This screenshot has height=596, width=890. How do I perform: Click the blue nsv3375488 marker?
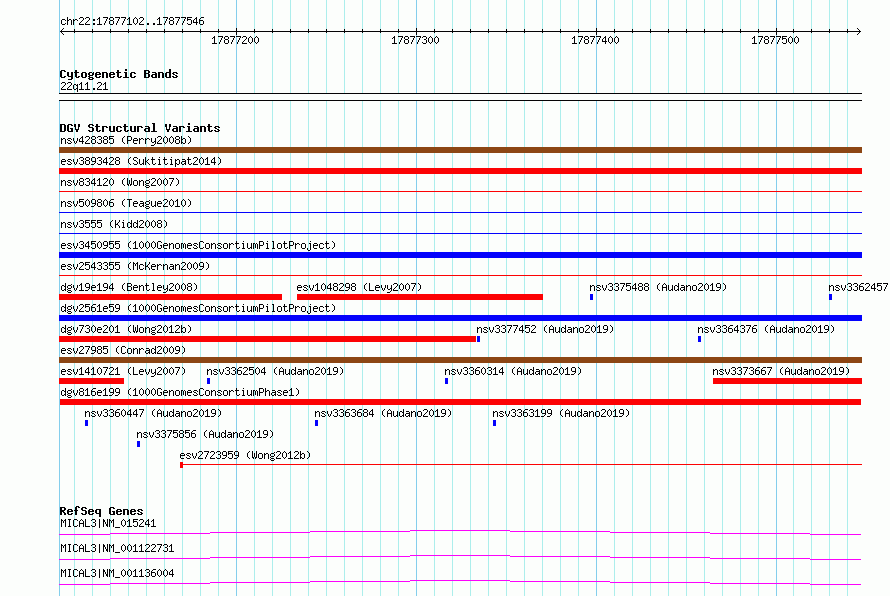[591, 297]
